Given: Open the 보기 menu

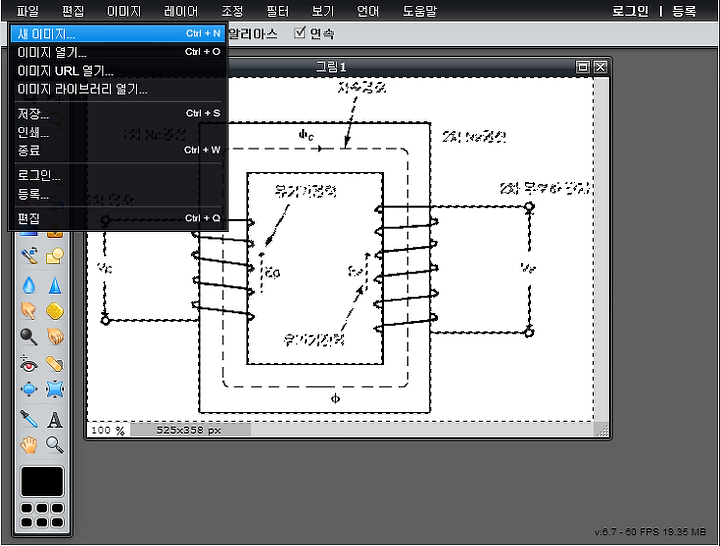Looking at the screenshot, I should pos(323,11).
